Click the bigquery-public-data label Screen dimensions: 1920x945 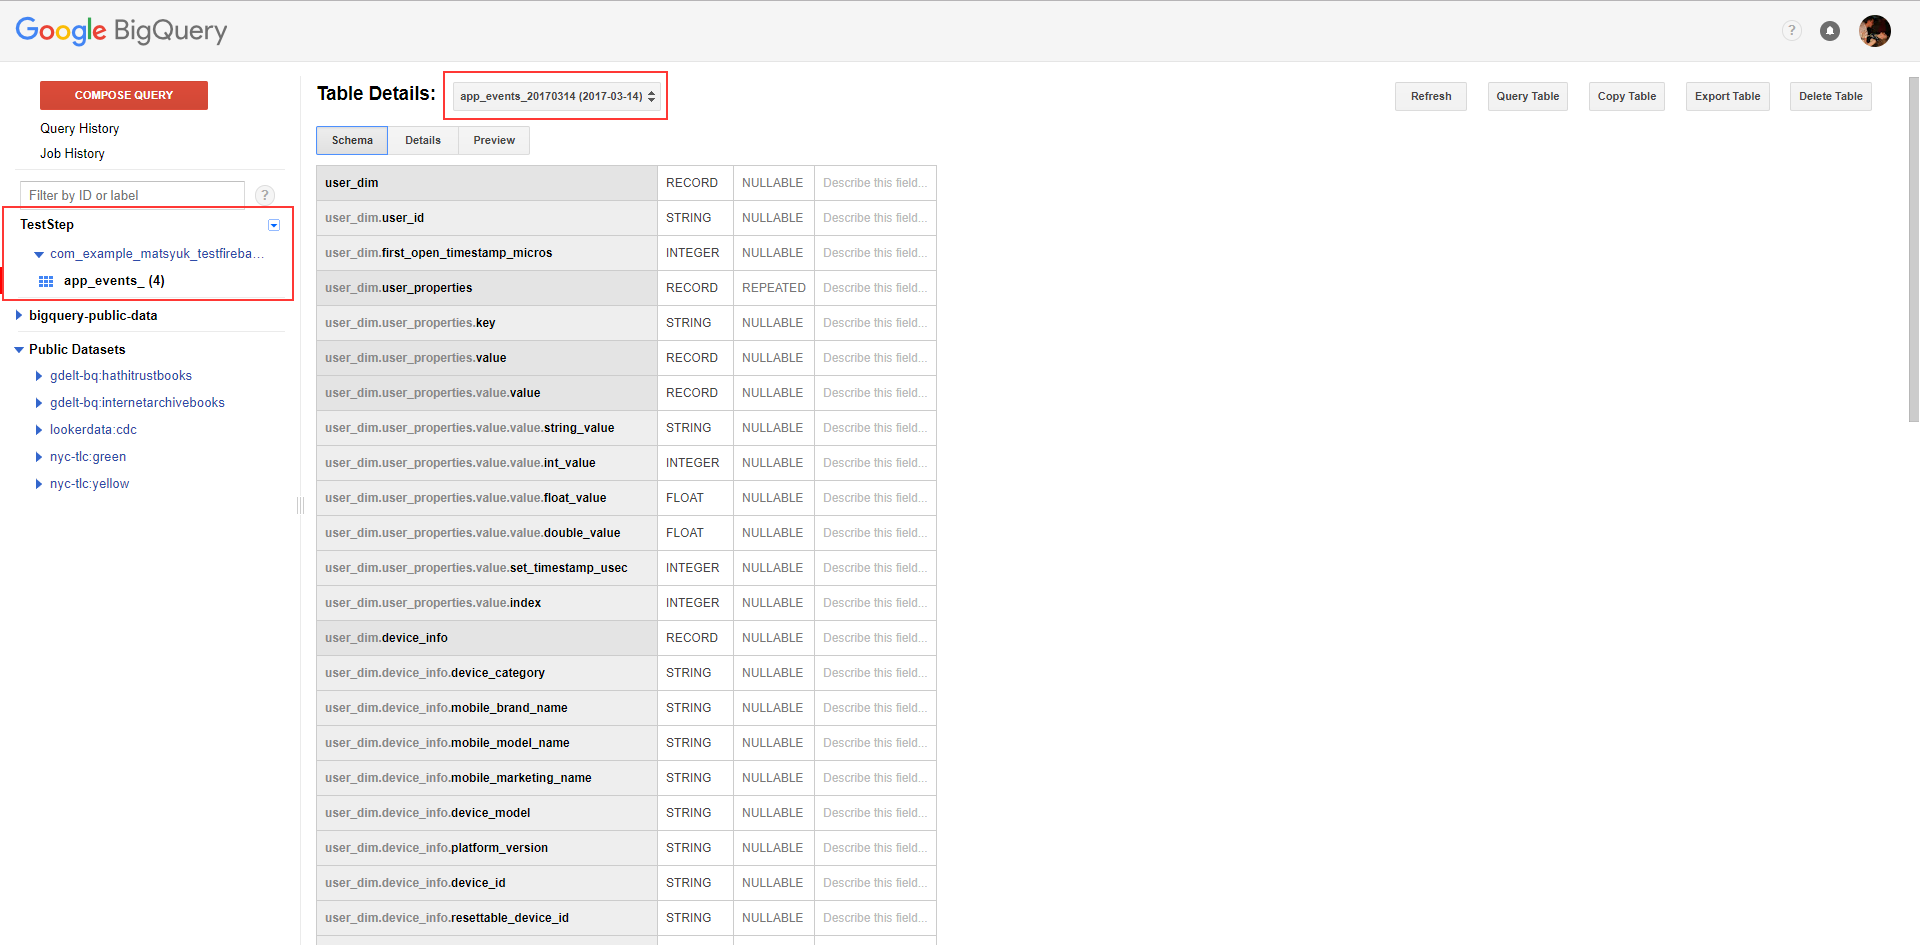[x=93, y=316]
